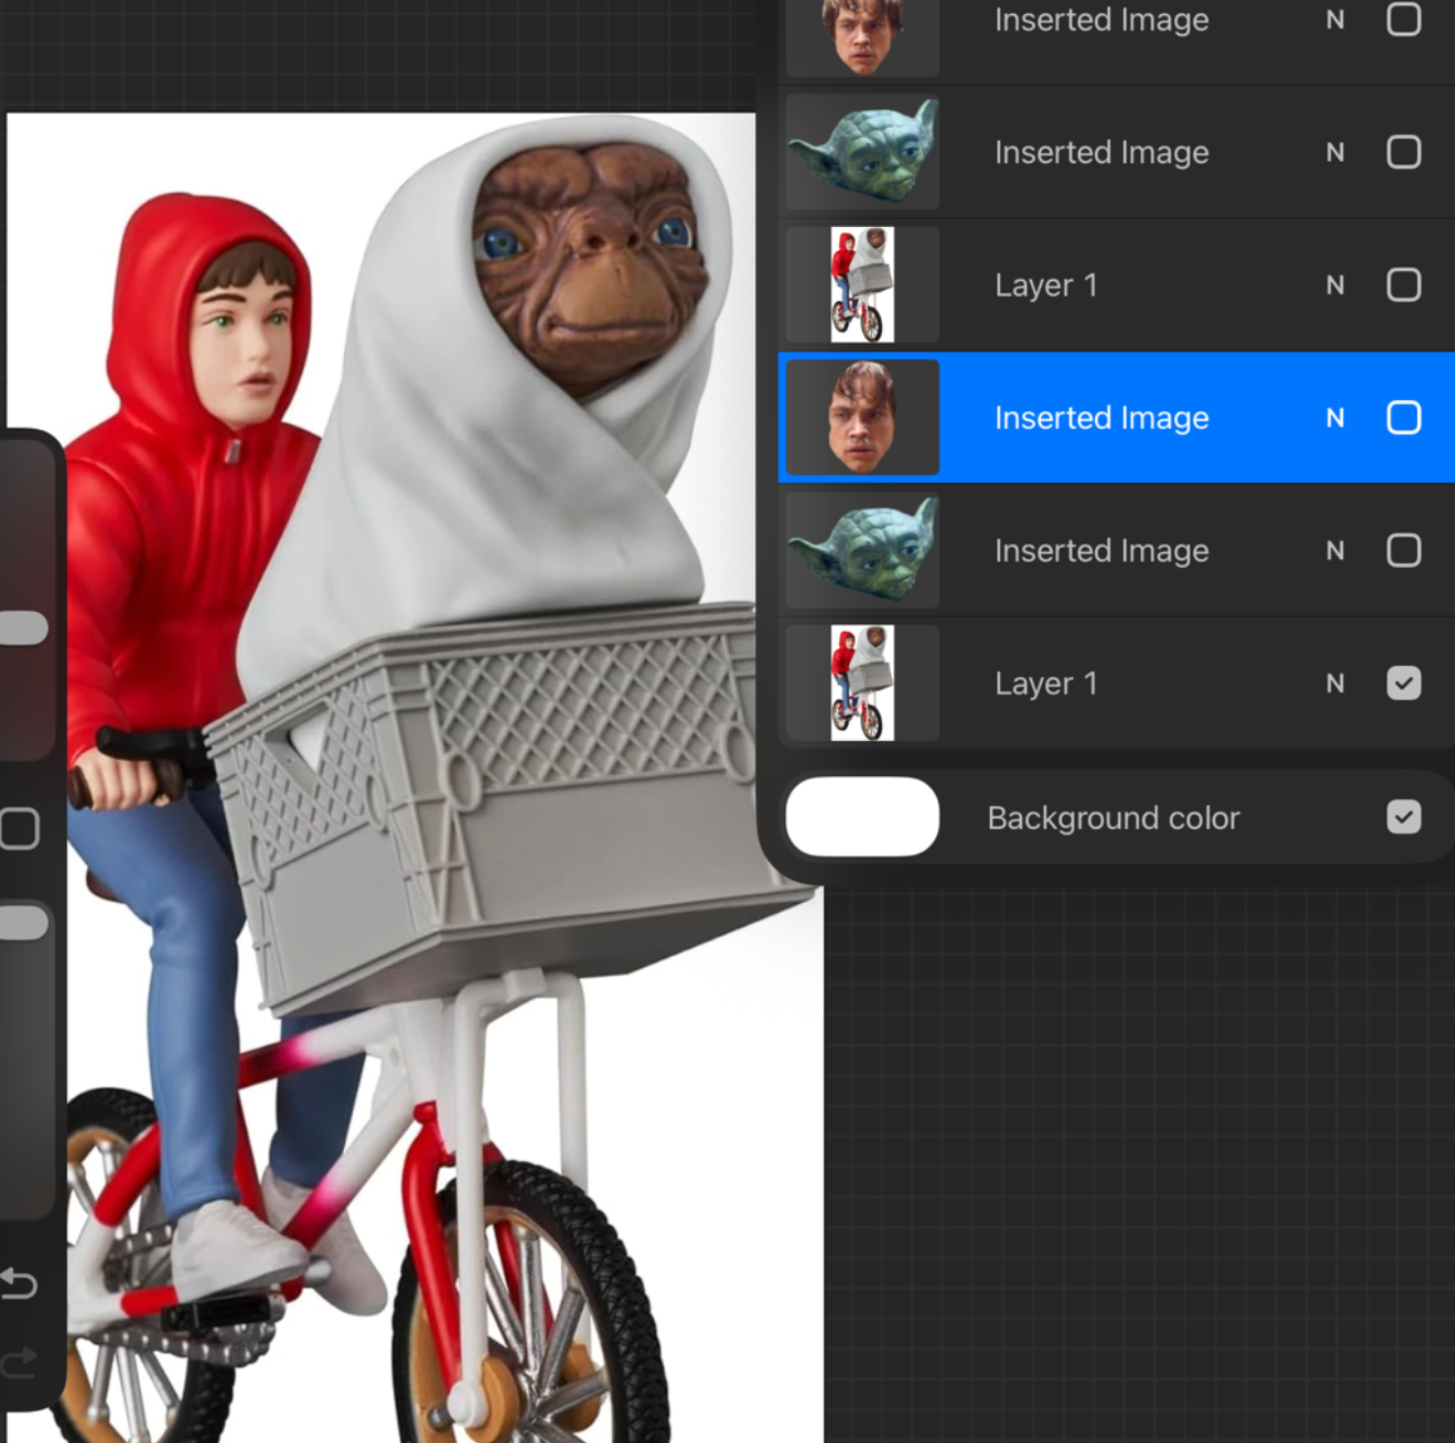Image resolution: width=1455 pixels, height=1443 pixels.
Task: Enable visibility of the unchecked Layer 1
Action: coord(1403,285)
